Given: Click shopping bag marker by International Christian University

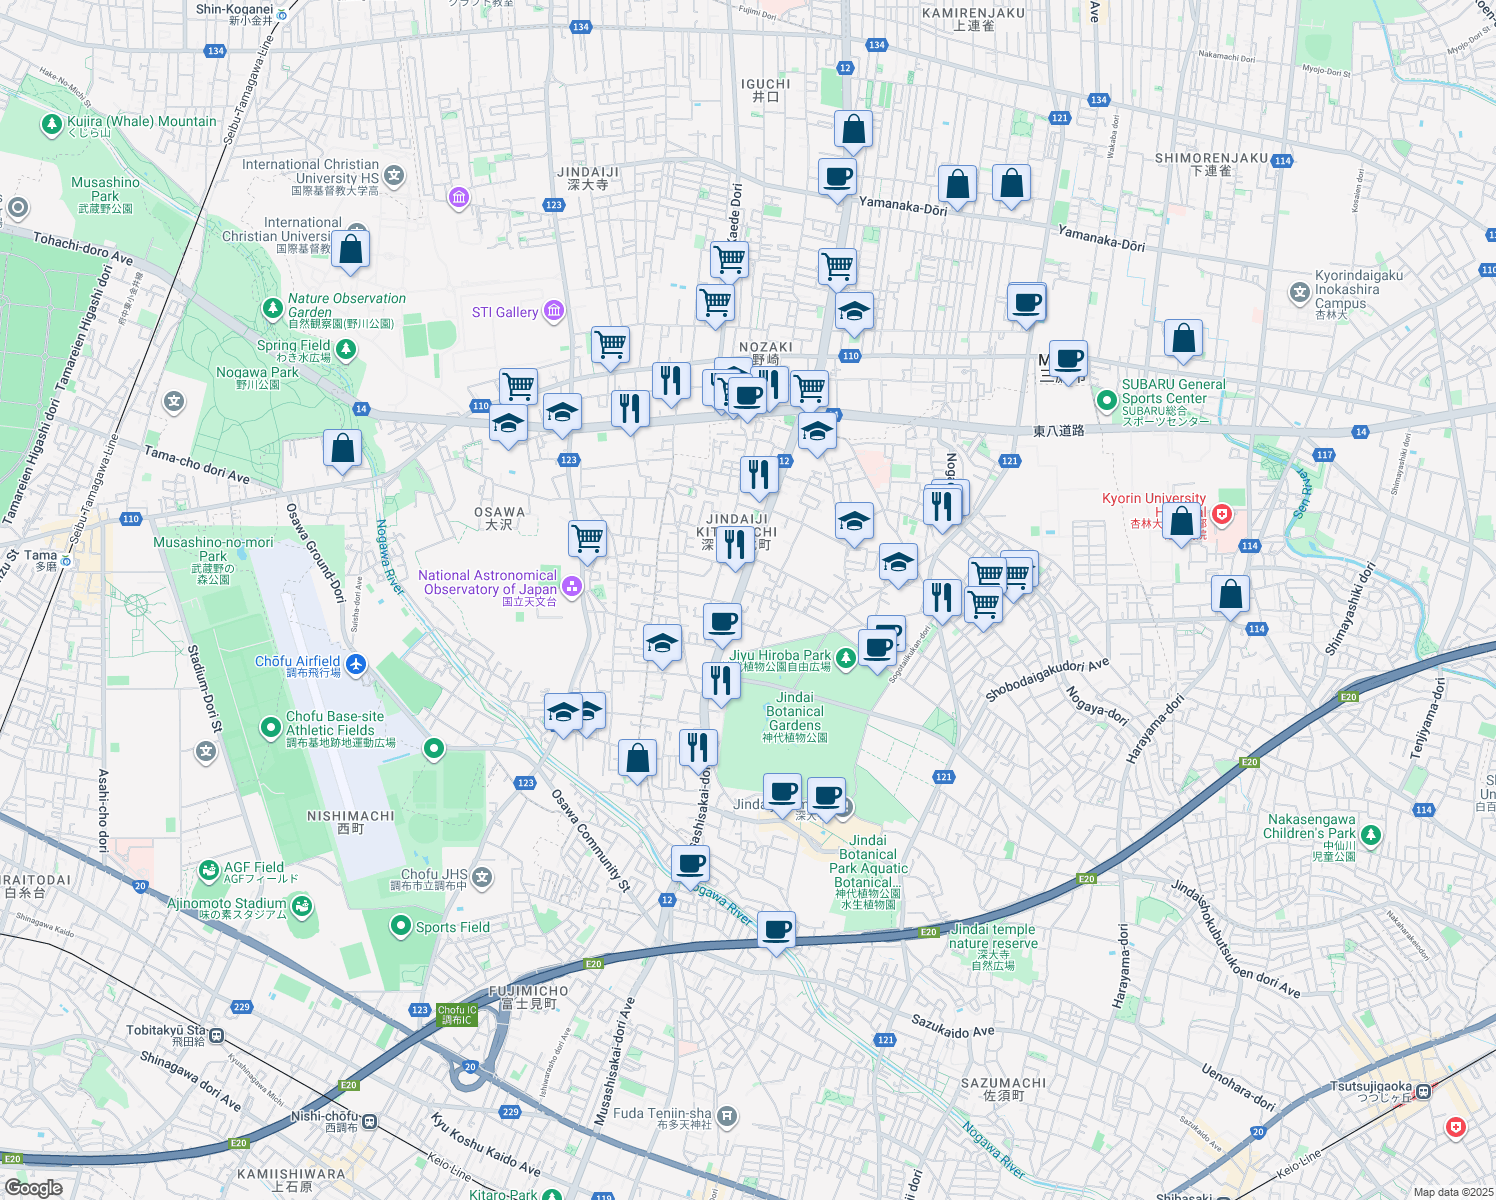Looking at the screenshot, I should [351, 250].
